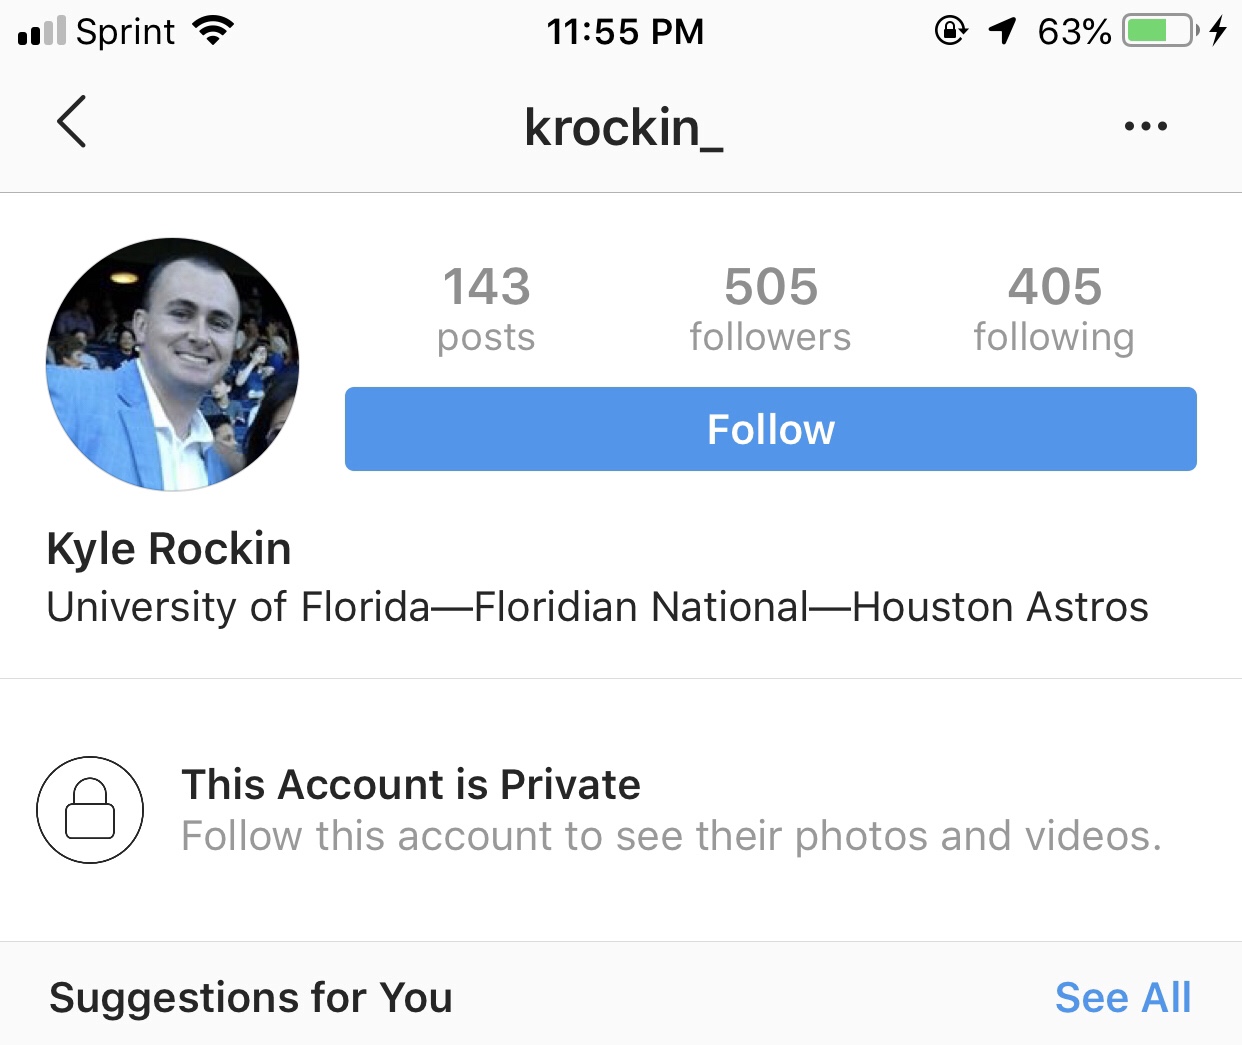Select the Kyle Rockin display name
1242x1045 pixels.
[x=169, y=549]
